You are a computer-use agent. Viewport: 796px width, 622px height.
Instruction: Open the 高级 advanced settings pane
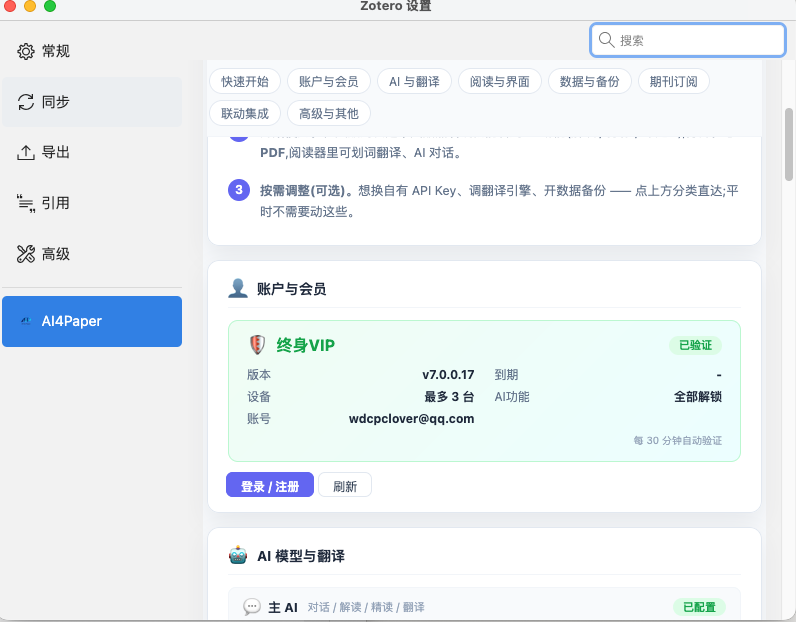pos(92,254)
